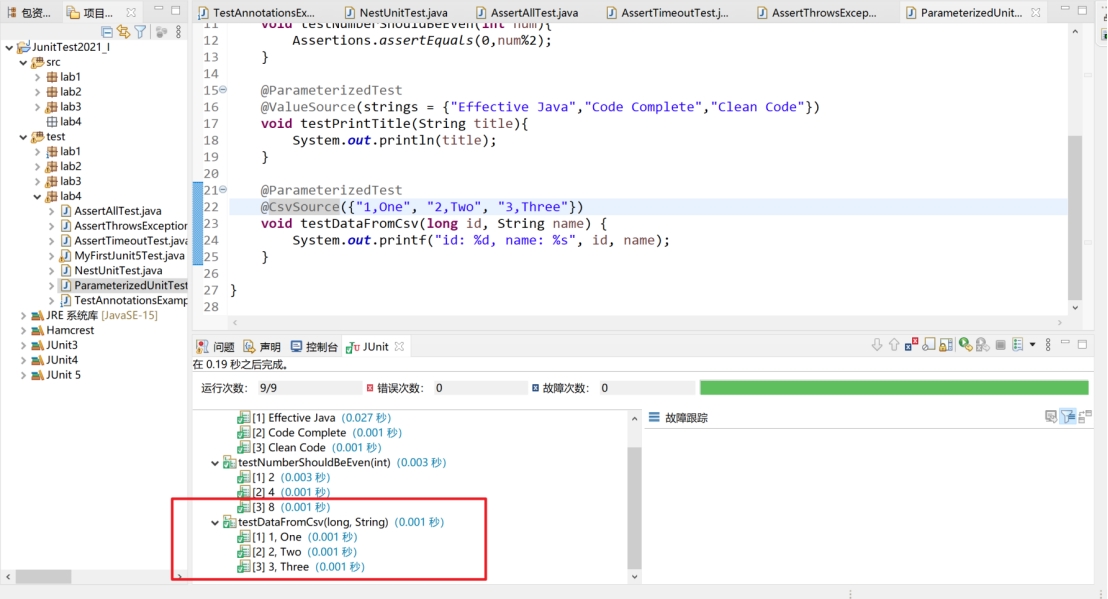1108x599 pixels.
Task: Rerun only the failed tests
Action: click(981, 343)
